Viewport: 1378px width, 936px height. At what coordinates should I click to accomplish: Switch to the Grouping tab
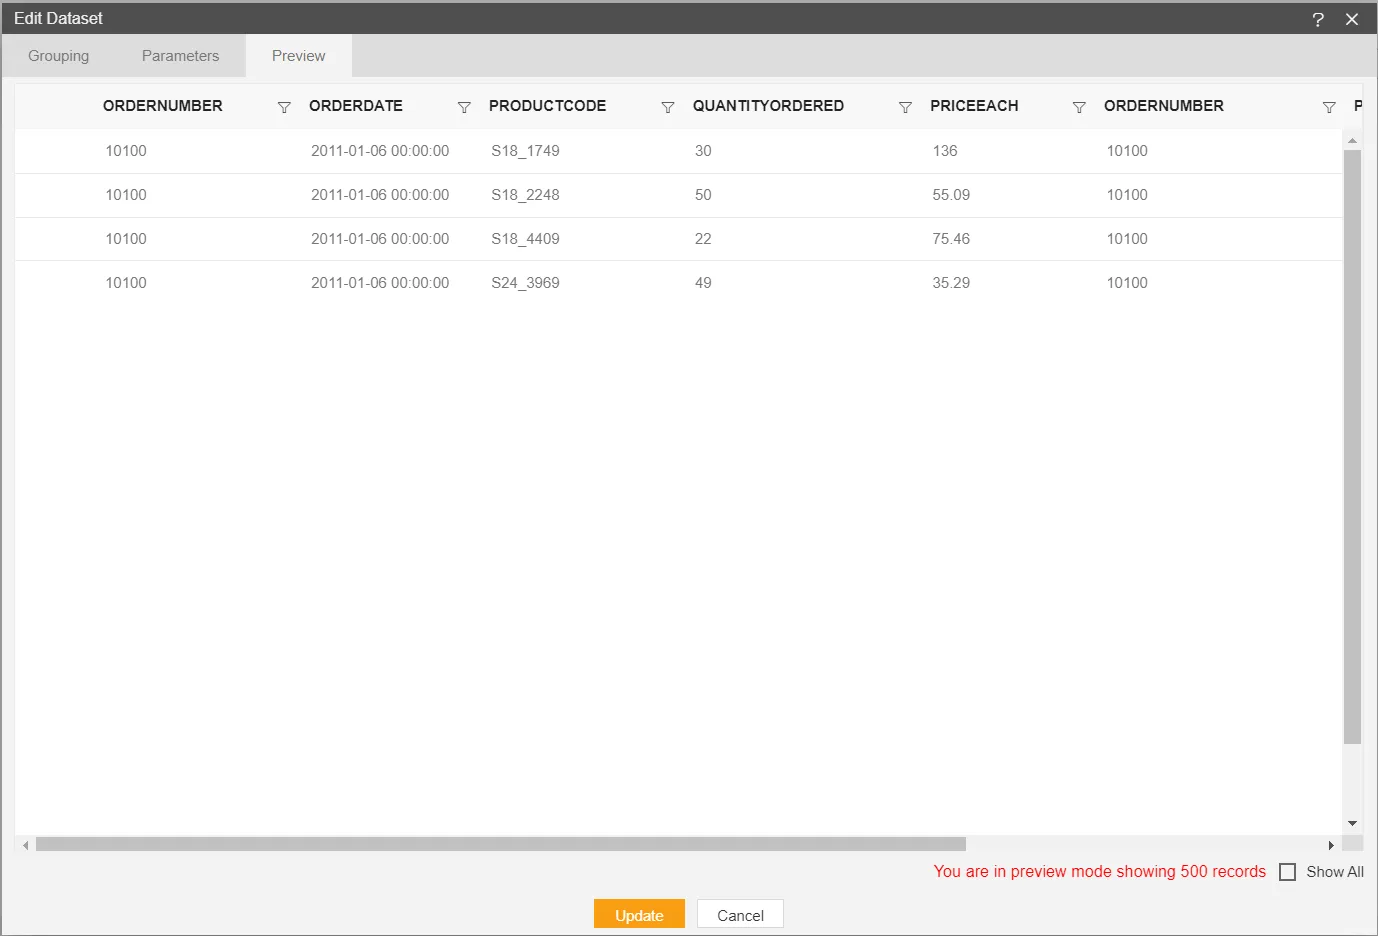pyautogui.click(x=58, y=56)
